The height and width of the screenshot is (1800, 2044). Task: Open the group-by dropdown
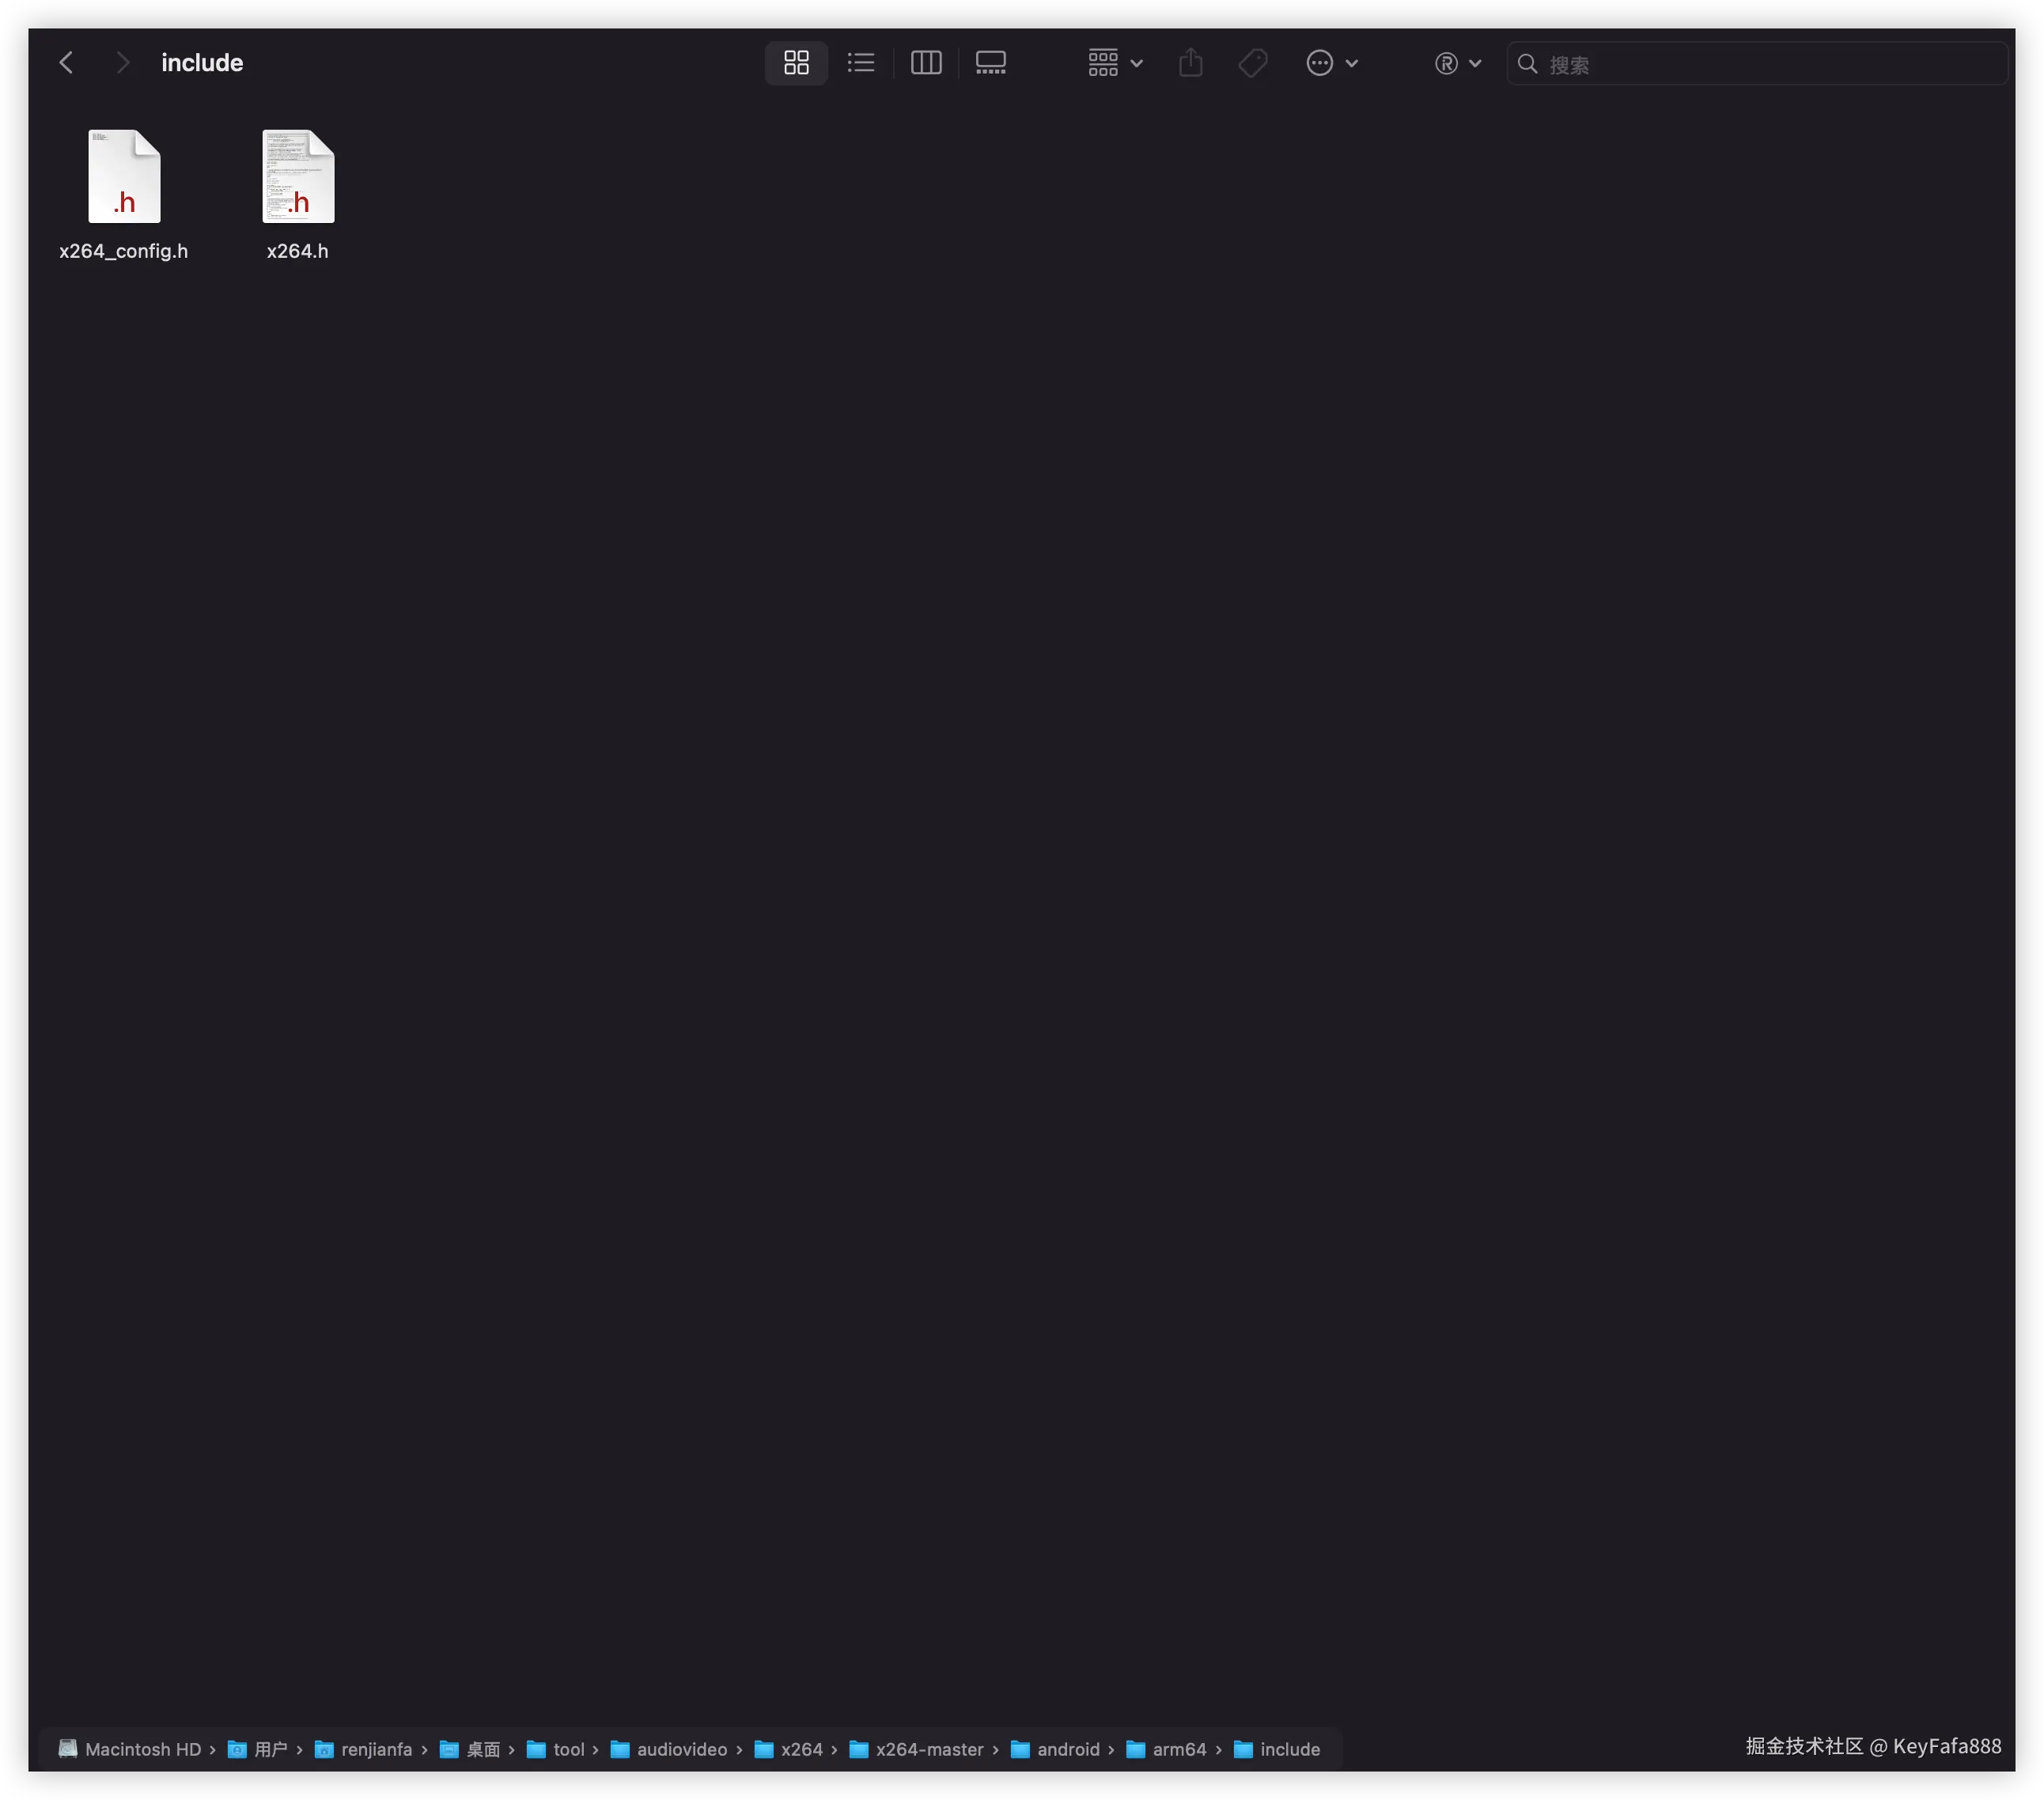pos(1114,63)
